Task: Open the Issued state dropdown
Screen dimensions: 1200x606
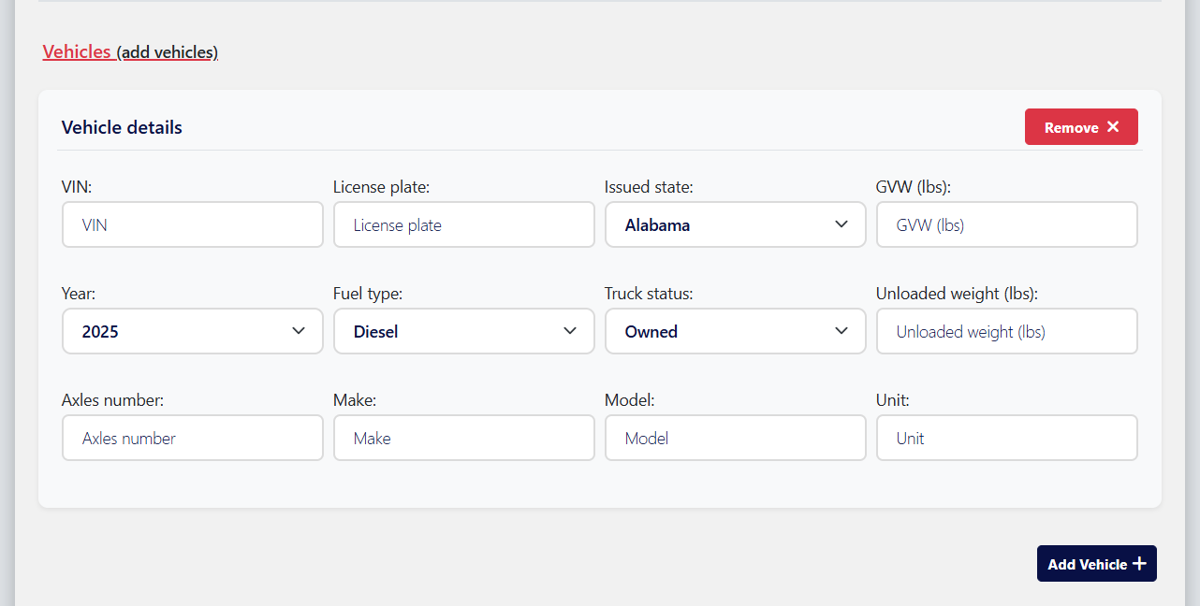Action: click(734, 225)
